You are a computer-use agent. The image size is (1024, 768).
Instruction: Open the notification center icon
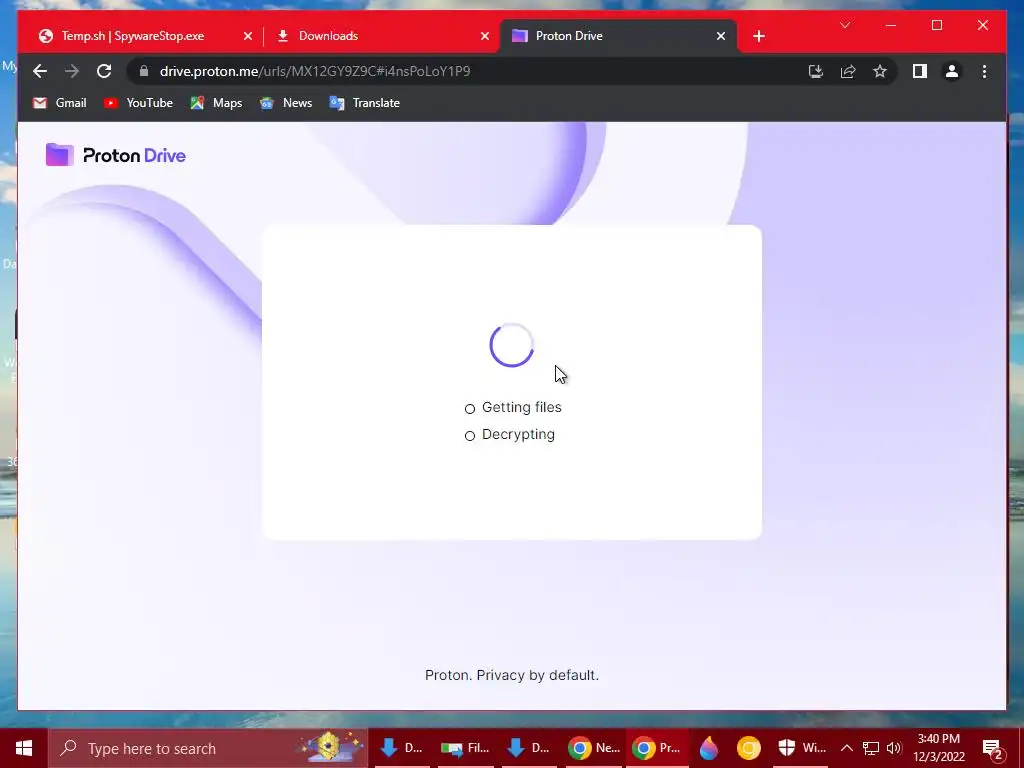coord(993,748)
